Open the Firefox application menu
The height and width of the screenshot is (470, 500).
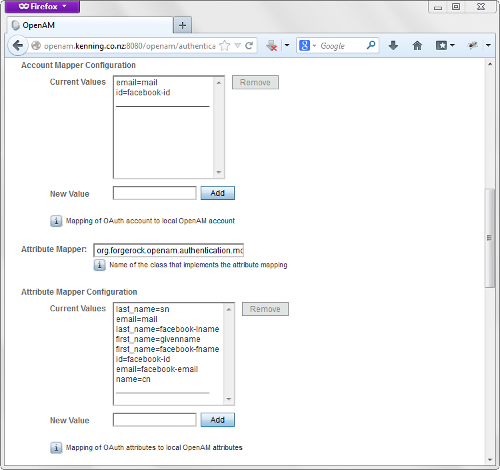tap(42, 6)
